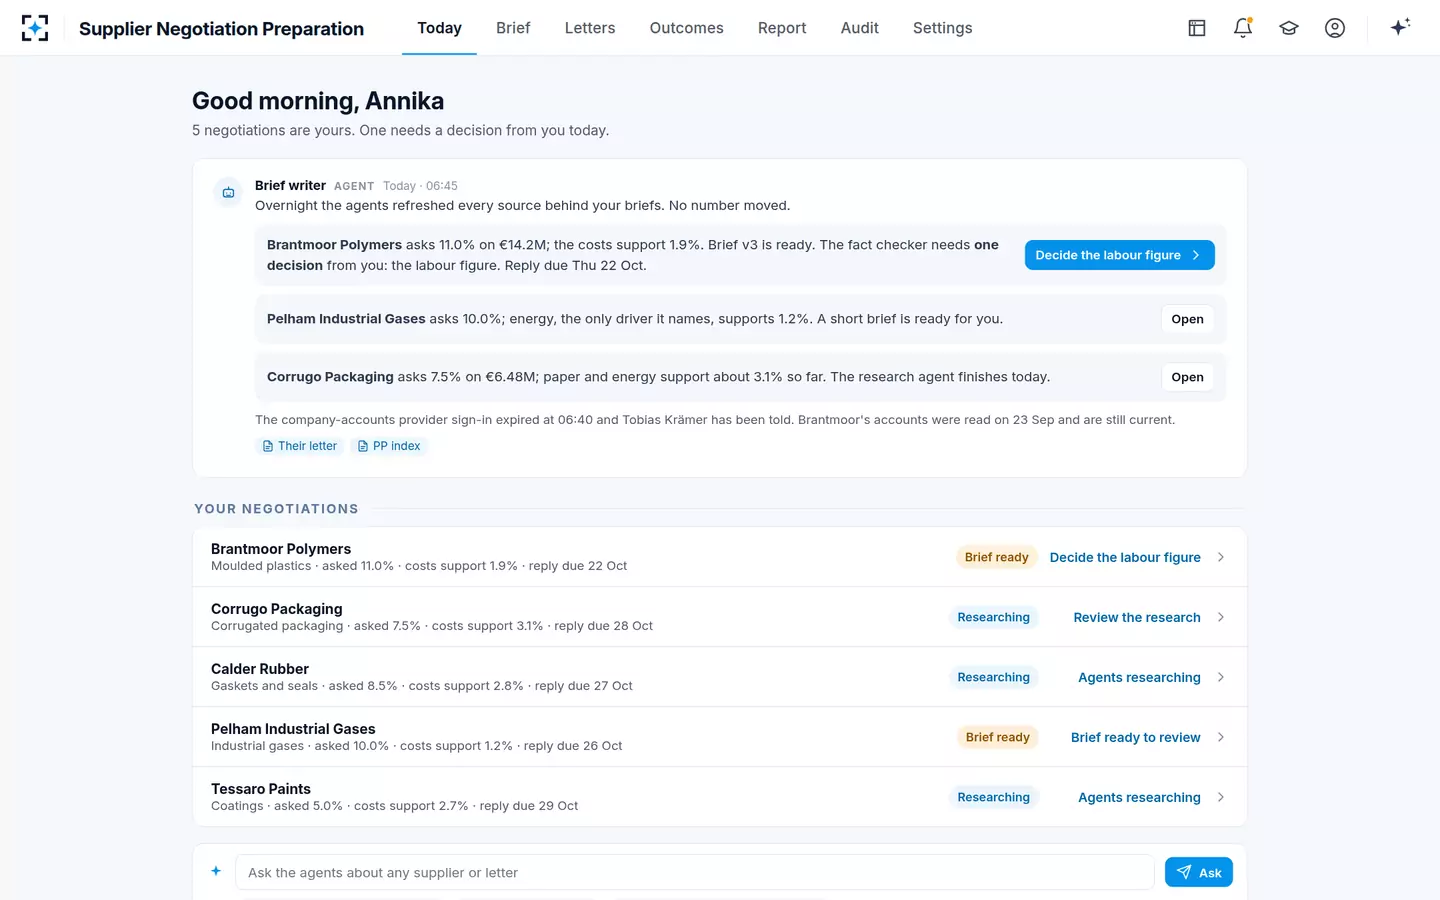Switch to the Letters tab

(590, 28)
